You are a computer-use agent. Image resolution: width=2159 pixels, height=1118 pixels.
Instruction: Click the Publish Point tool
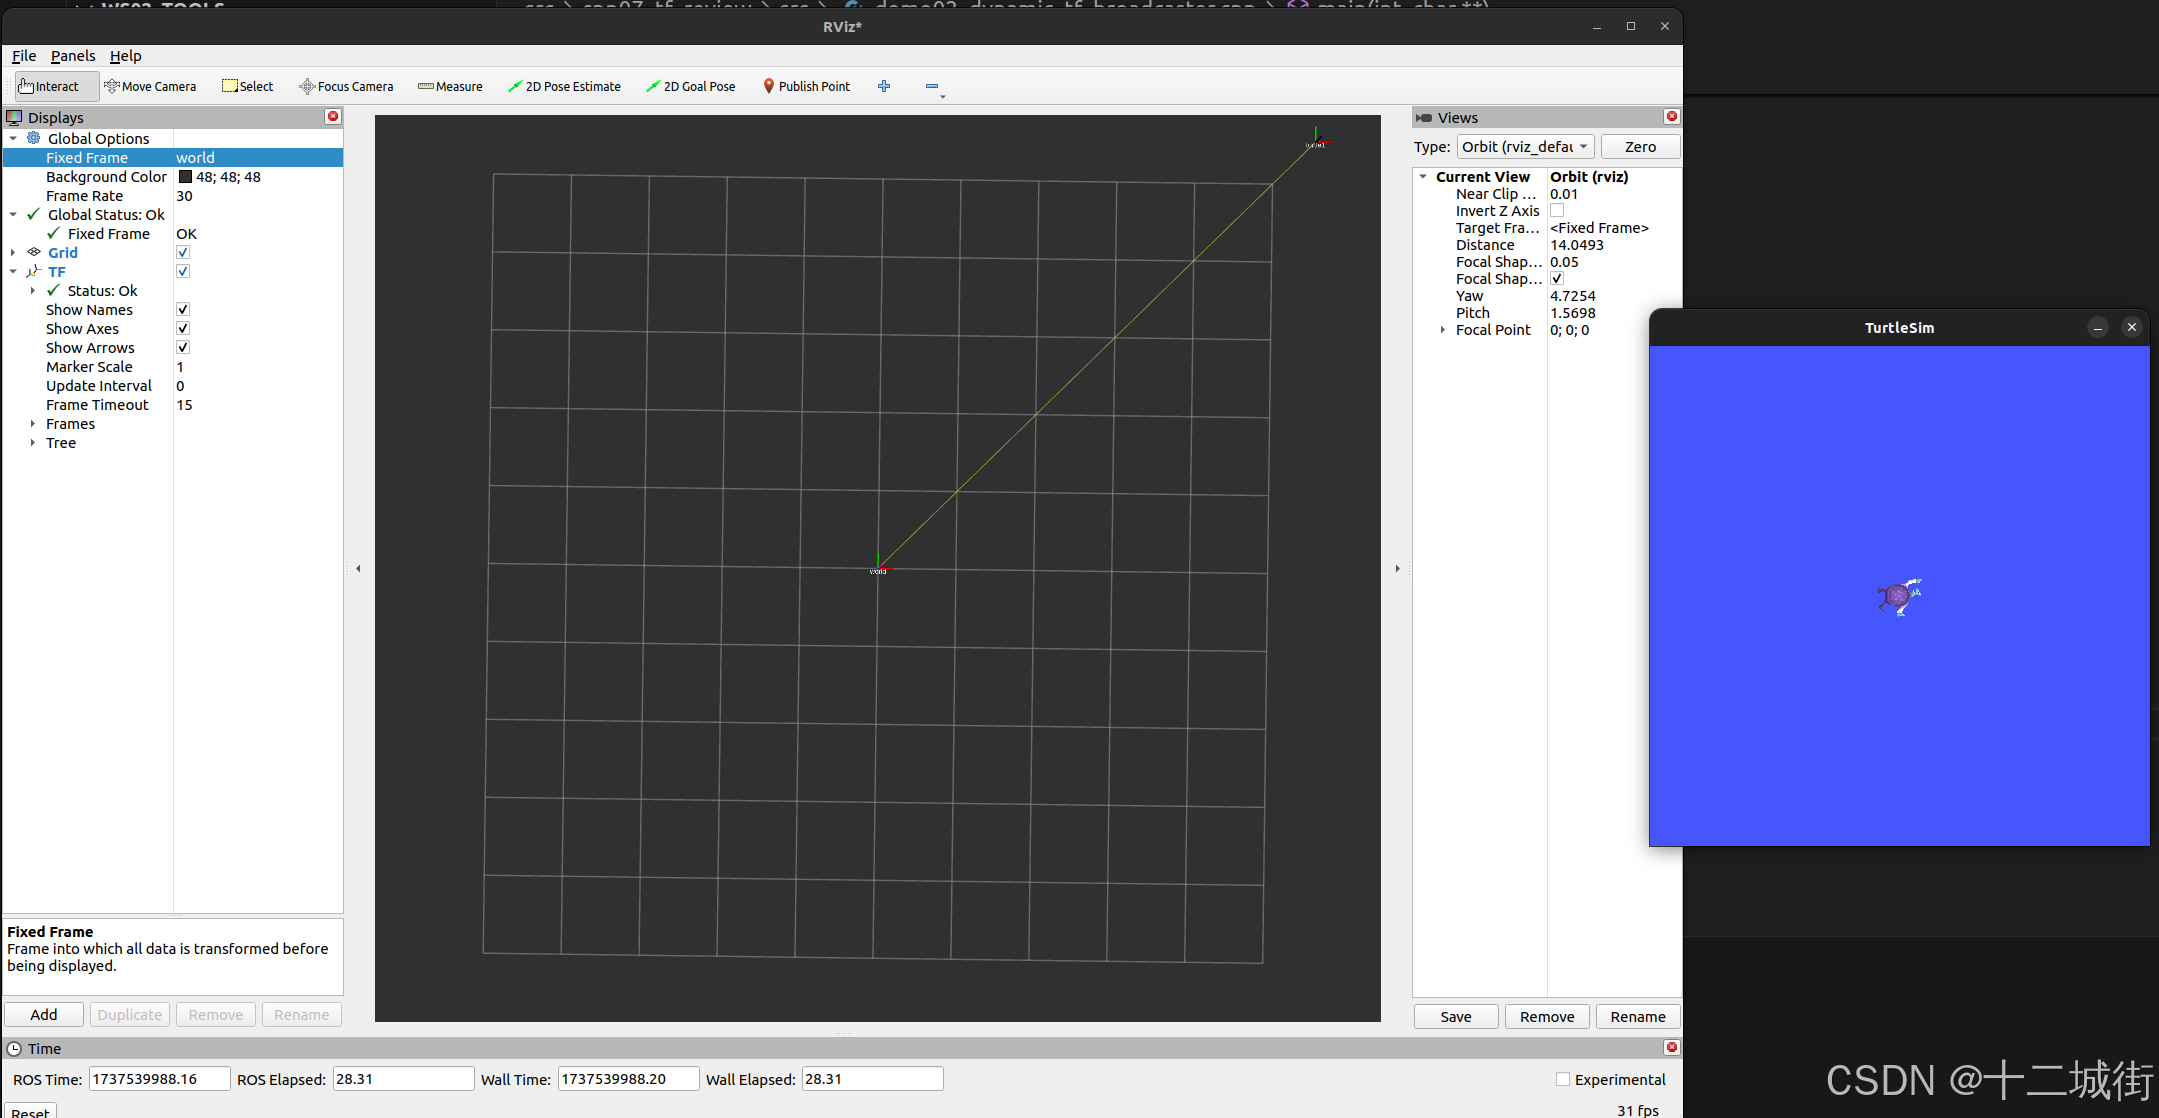pos(806,86)
